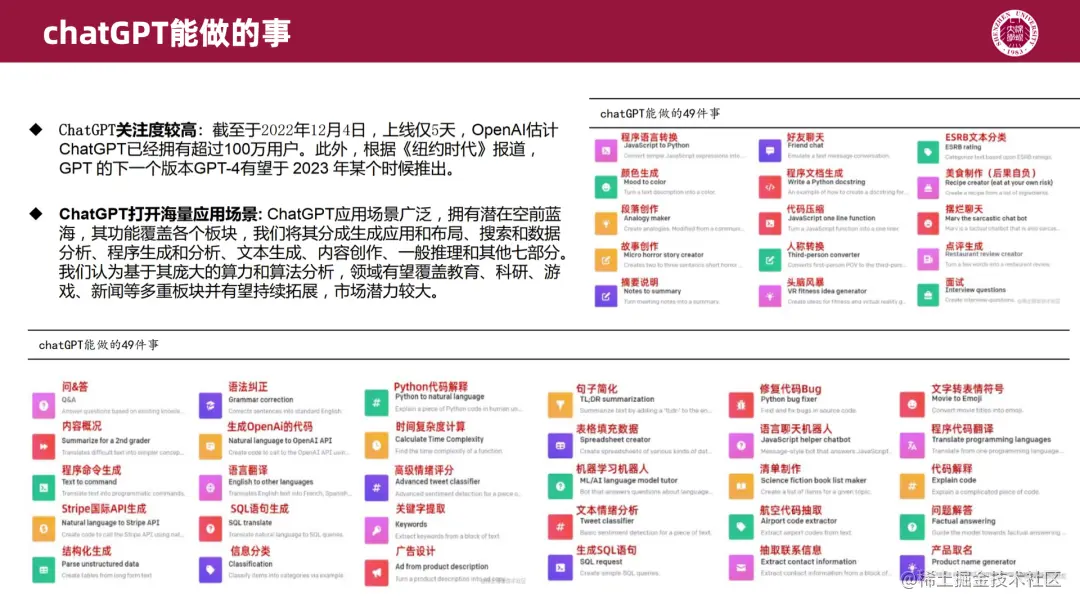The height and width of the screenshot is (608, 1080).
Task: Click the purple Friend chat icon
Action: click(x=769, y=150)
